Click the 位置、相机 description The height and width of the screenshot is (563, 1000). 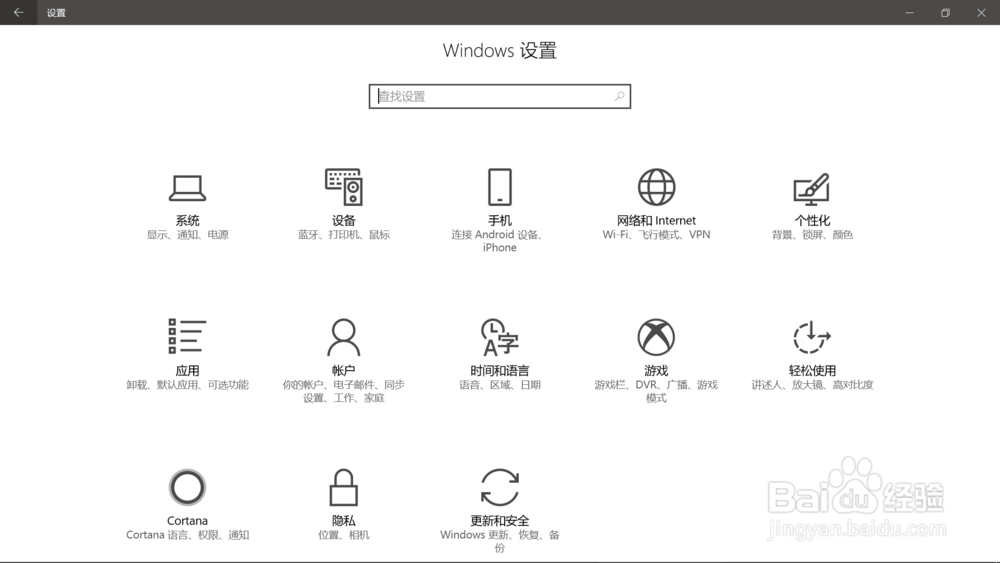[x=344, y=535]
